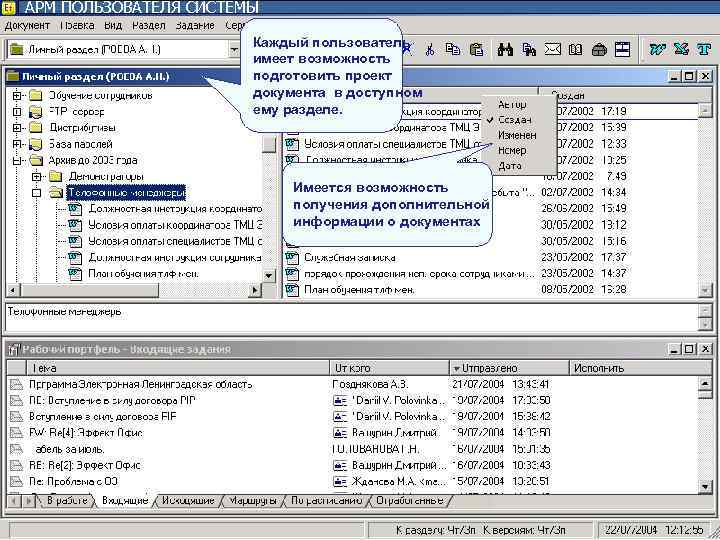Click folder icon of Обучение сотрудников
720x540 pixels.
pos(35,96)
